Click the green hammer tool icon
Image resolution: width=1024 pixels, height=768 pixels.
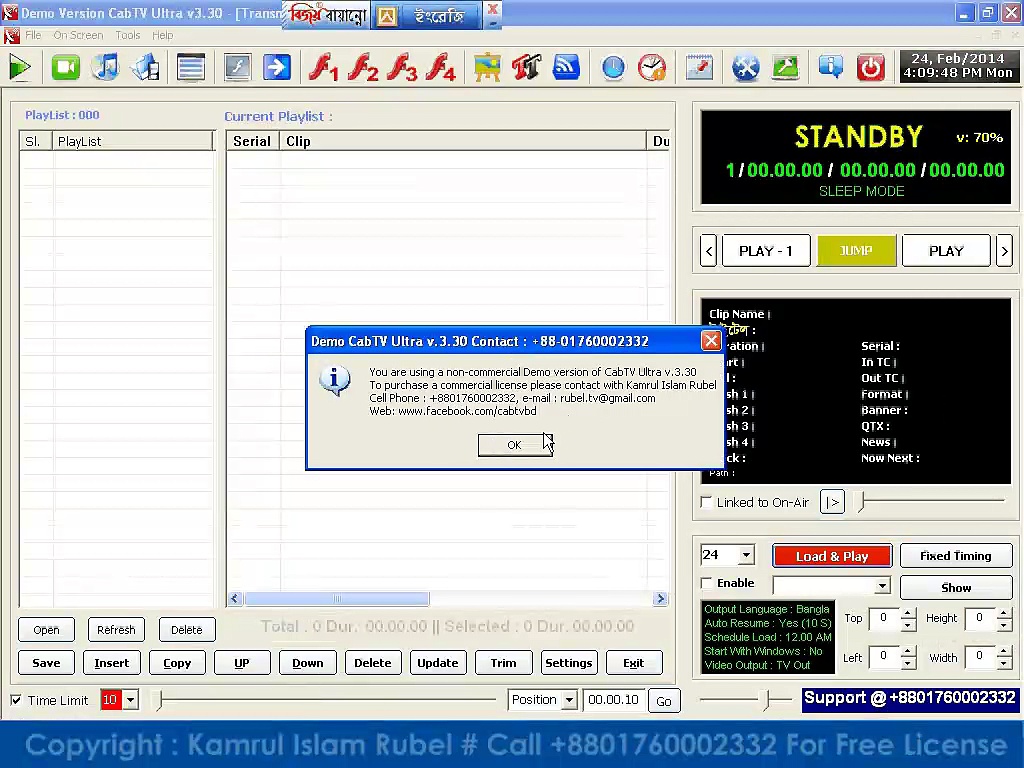click(x=786, y=67)
